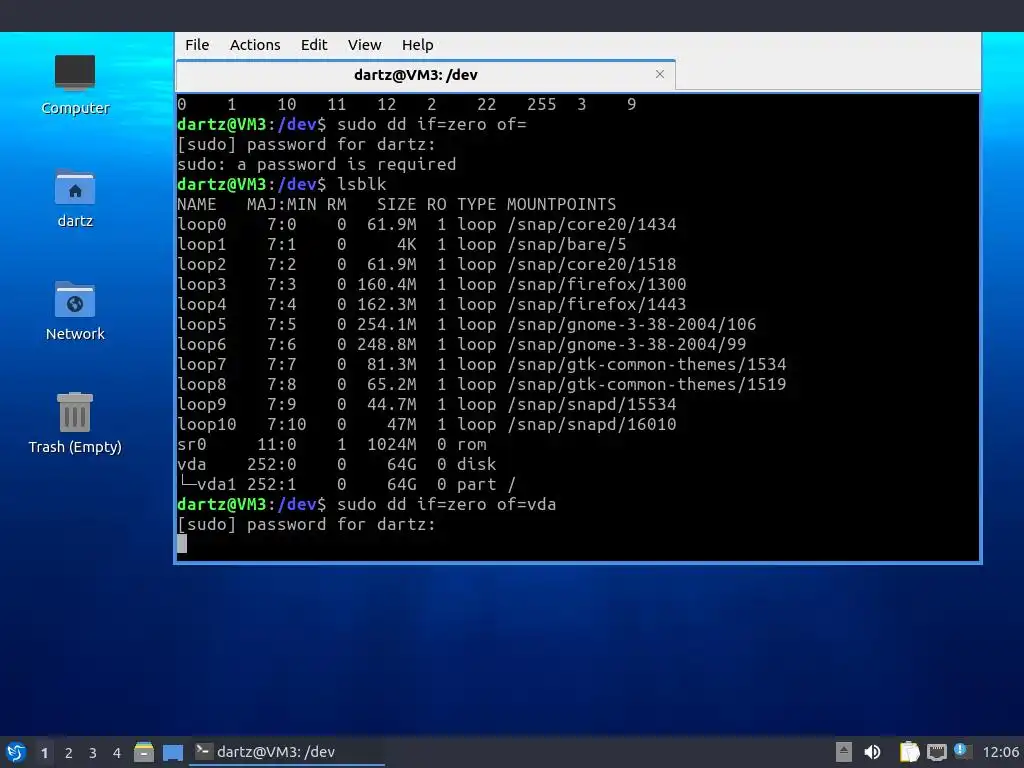Image resolution: width=1024 pixels, height=768 pixels.
Task: Switch to workspace 4
Action: 117,753
